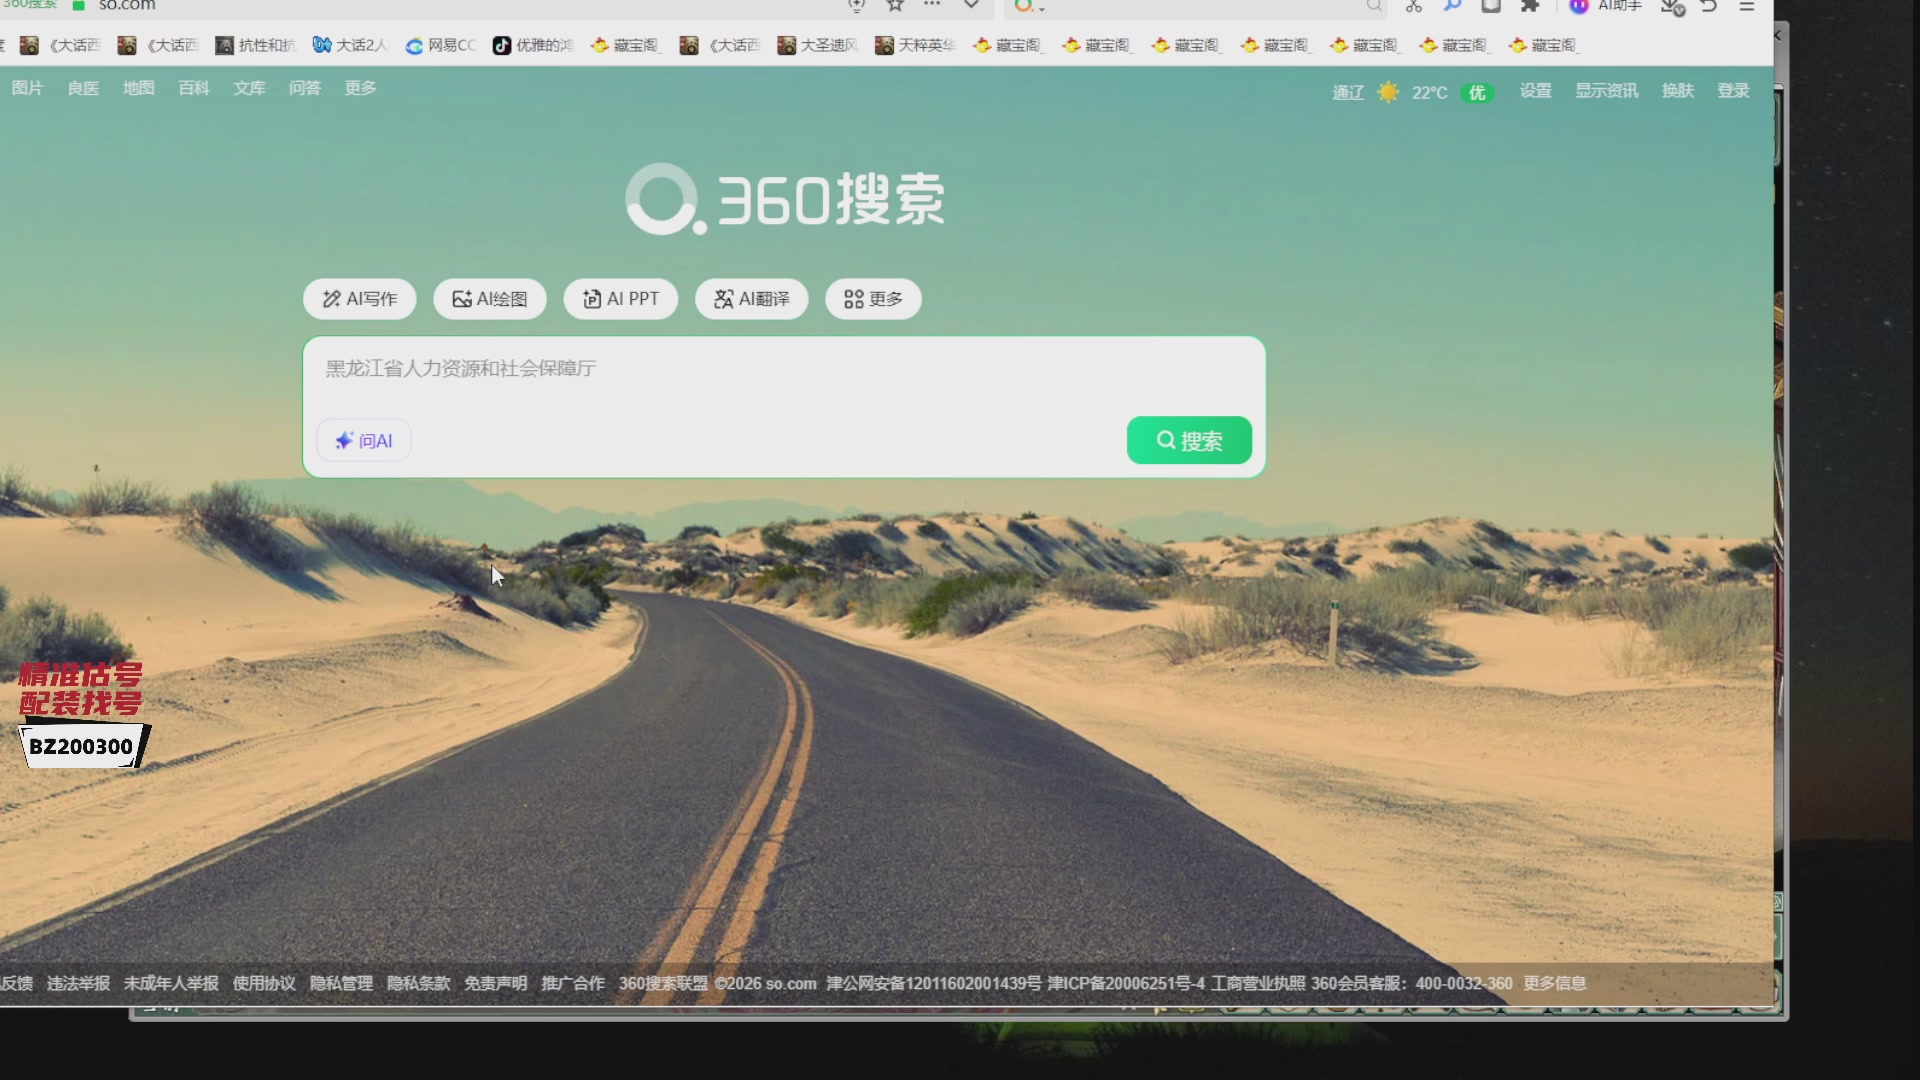The image size is (1920, 1080).
Task: Bookmark page with star icon
Action: click(895, 5)
